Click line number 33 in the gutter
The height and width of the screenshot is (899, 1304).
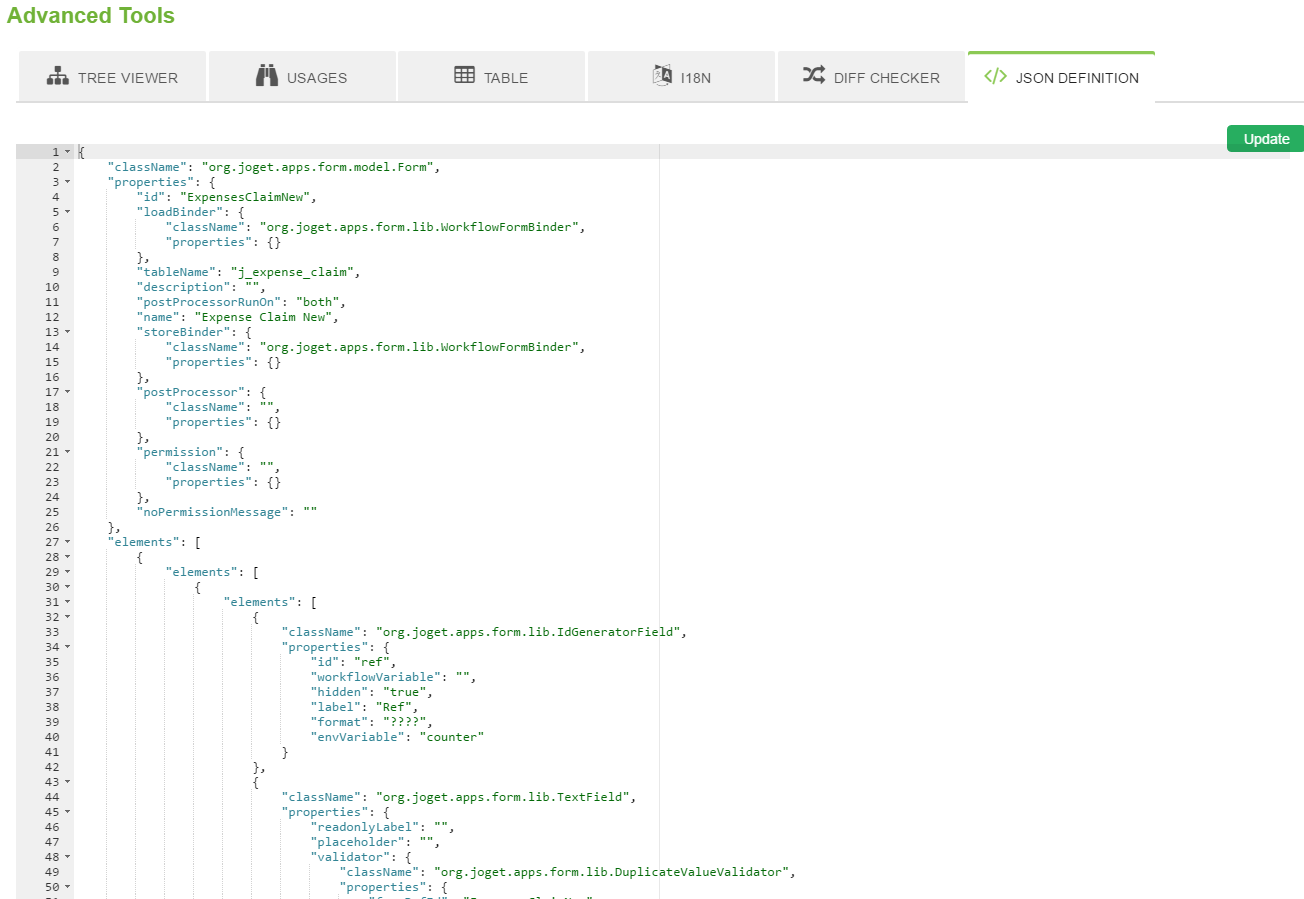coord(52,632)
